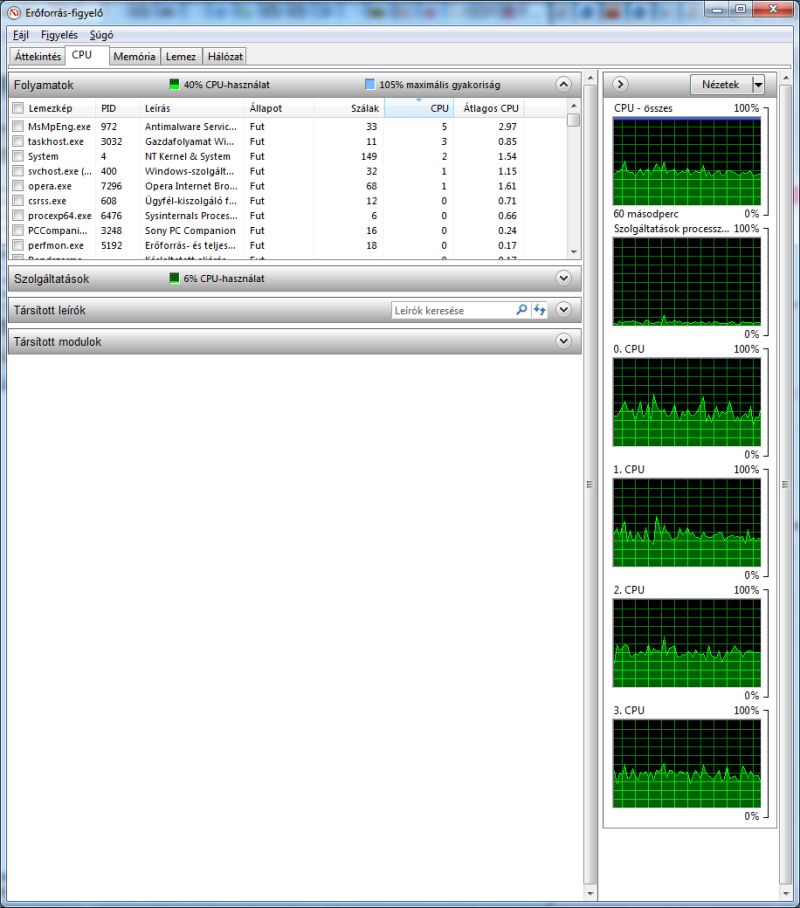The height and width of the screenshot is (908, 800).
Task: Collapse the Folyamatok panel
Action: (563, 85)
